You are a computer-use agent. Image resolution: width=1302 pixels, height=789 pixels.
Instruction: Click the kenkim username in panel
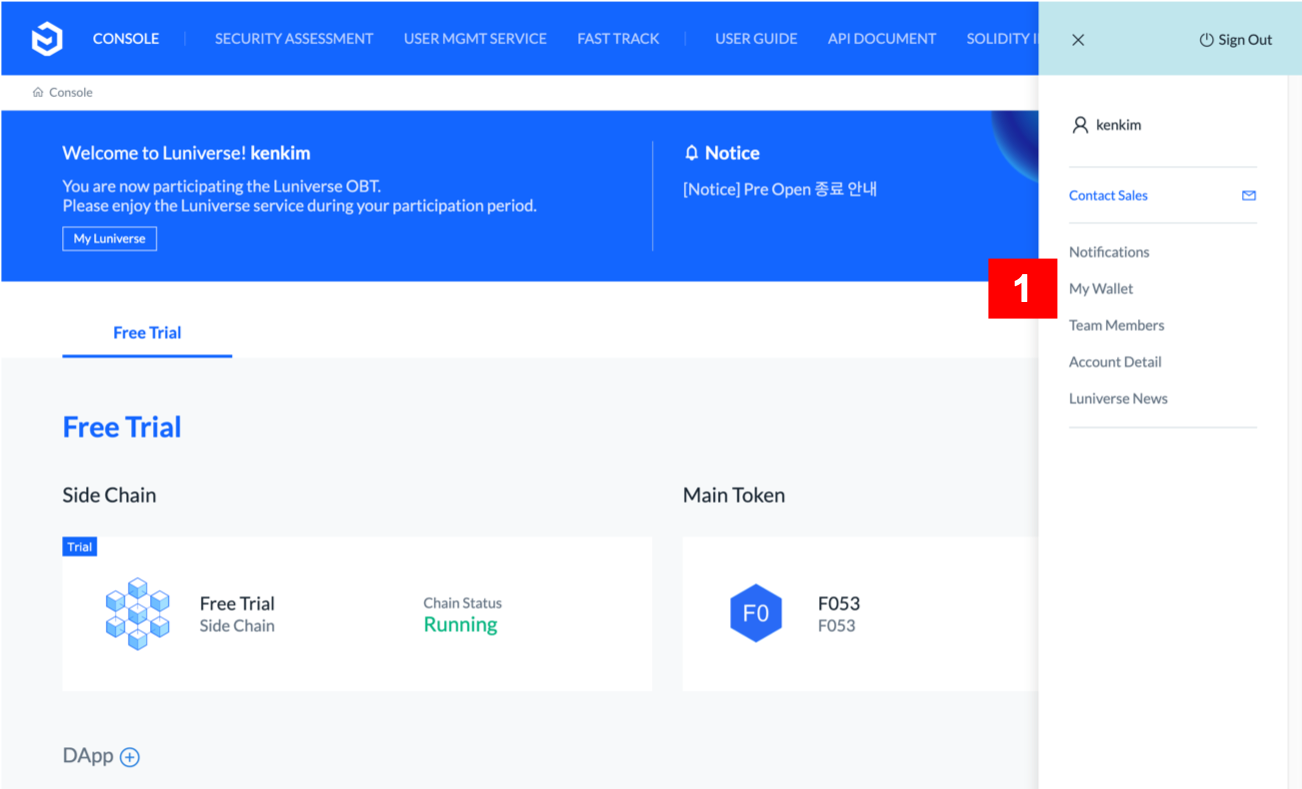(1118, 125)
